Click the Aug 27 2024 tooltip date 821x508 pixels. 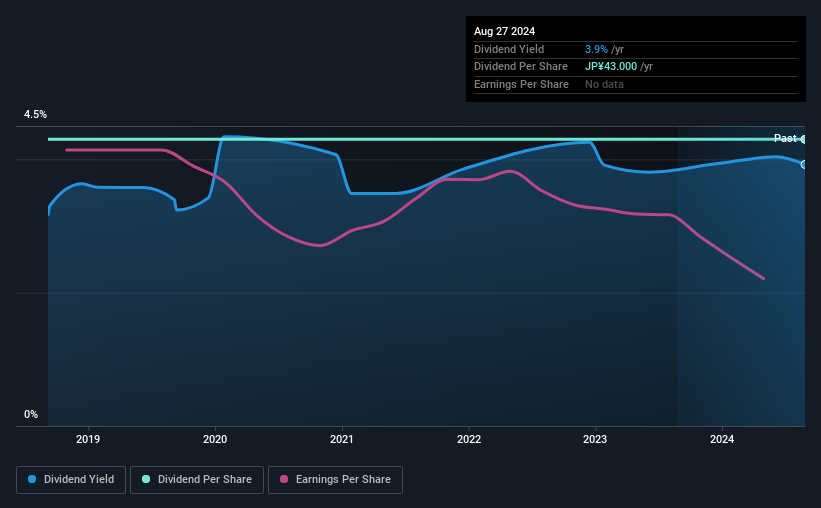(x=504, y=31)
